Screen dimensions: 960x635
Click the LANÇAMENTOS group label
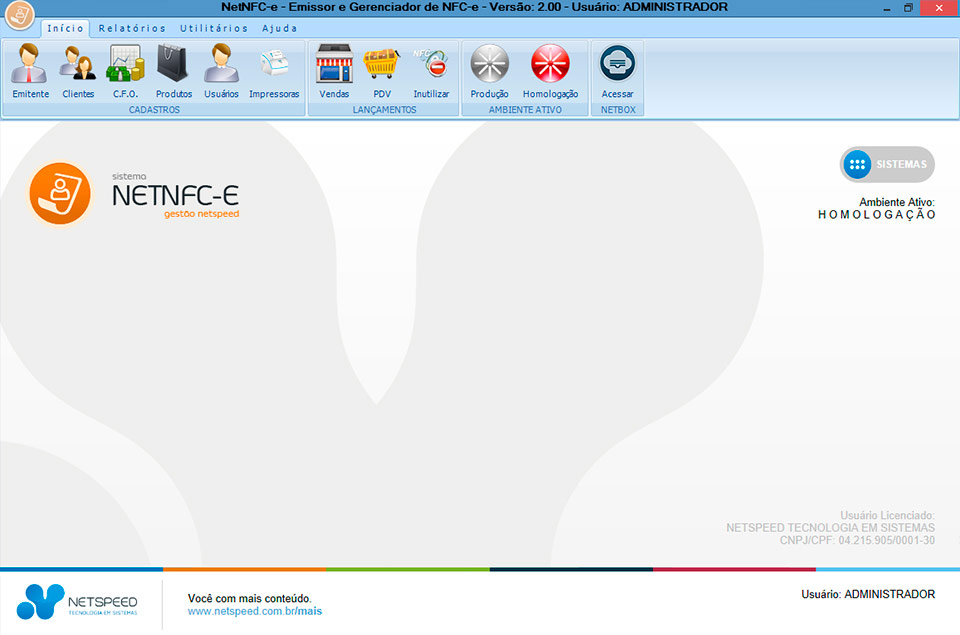[x=384, y=110]
